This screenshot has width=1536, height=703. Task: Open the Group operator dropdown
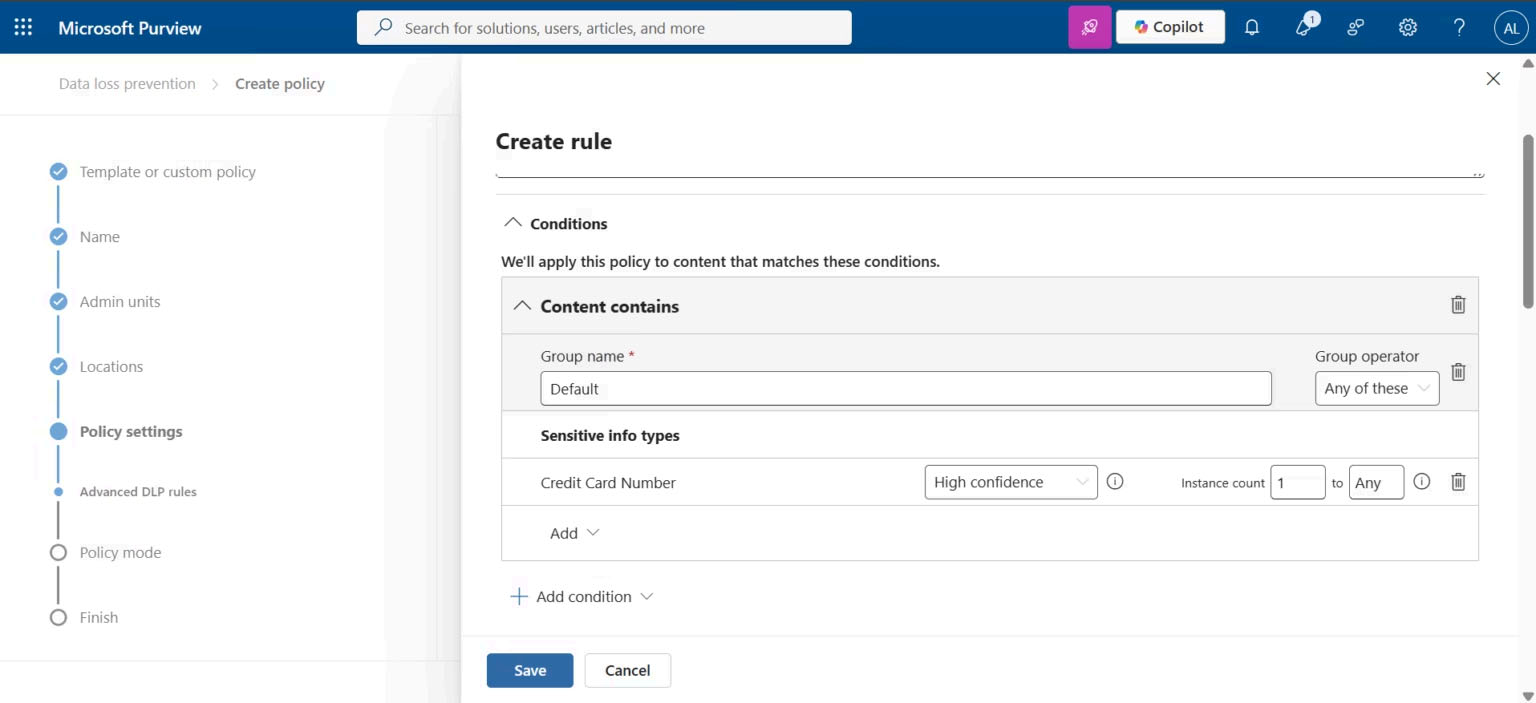pos(1377,388)
